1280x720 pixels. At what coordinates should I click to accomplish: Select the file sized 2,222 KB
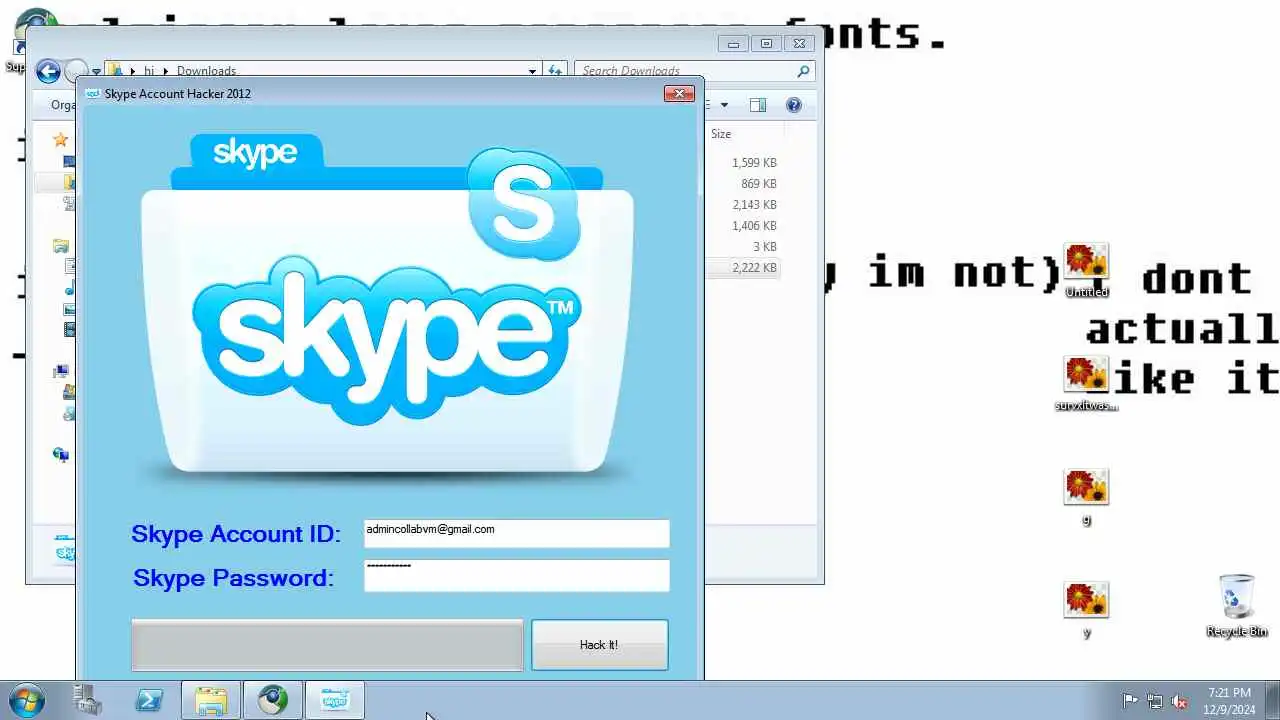click(754, 268)
